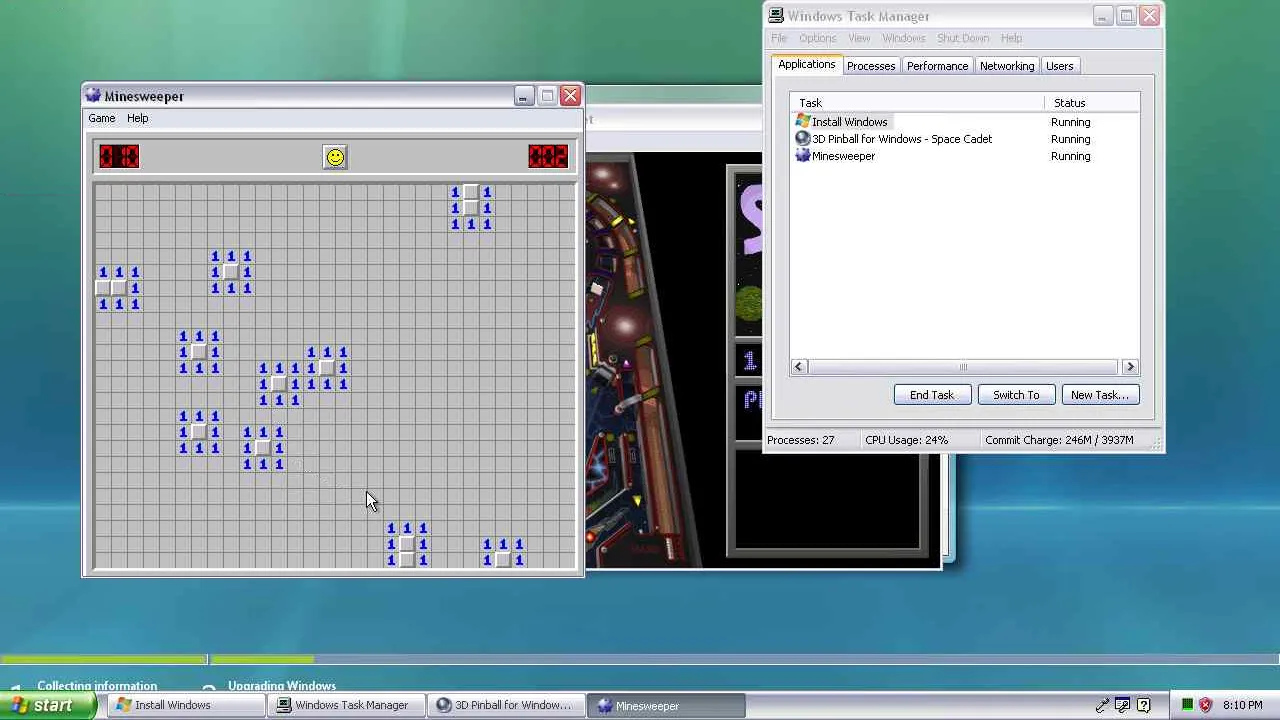Screen dimensions: 1280x720
Task: Open the Game menu in Minesweeper
Action: [102, 118]
